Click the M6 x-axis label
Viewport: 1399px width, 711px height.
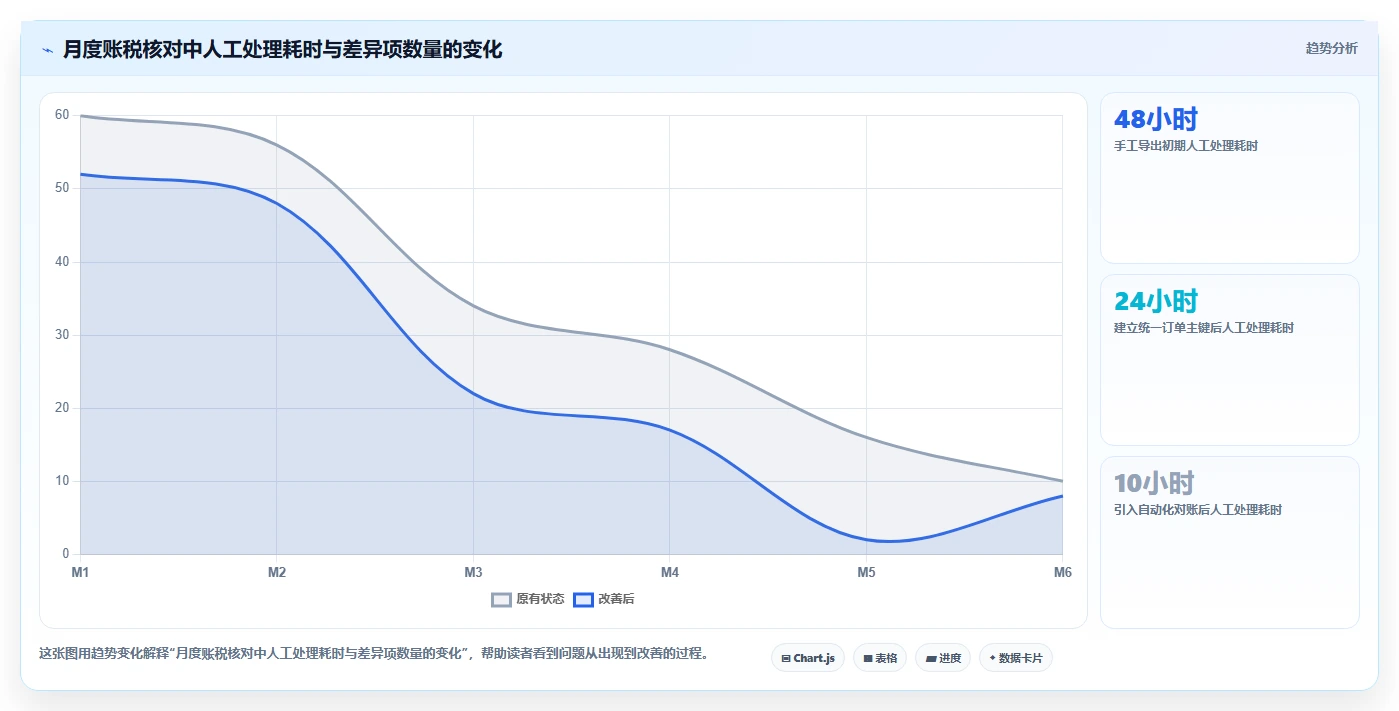click(x=1063, y=572)
